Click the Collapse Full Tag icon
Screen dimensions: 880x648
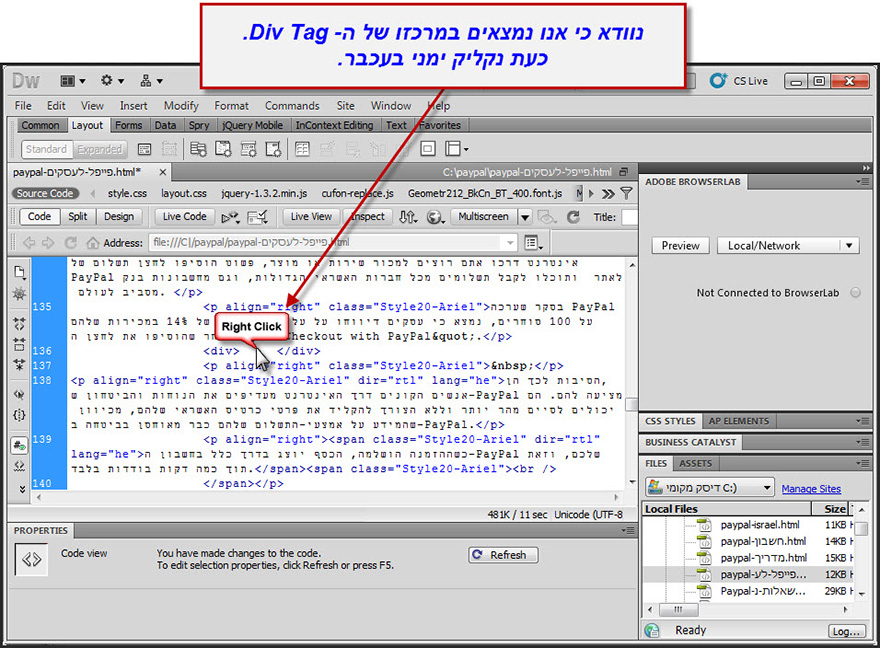pyautogui.click(x=20, y=323)
